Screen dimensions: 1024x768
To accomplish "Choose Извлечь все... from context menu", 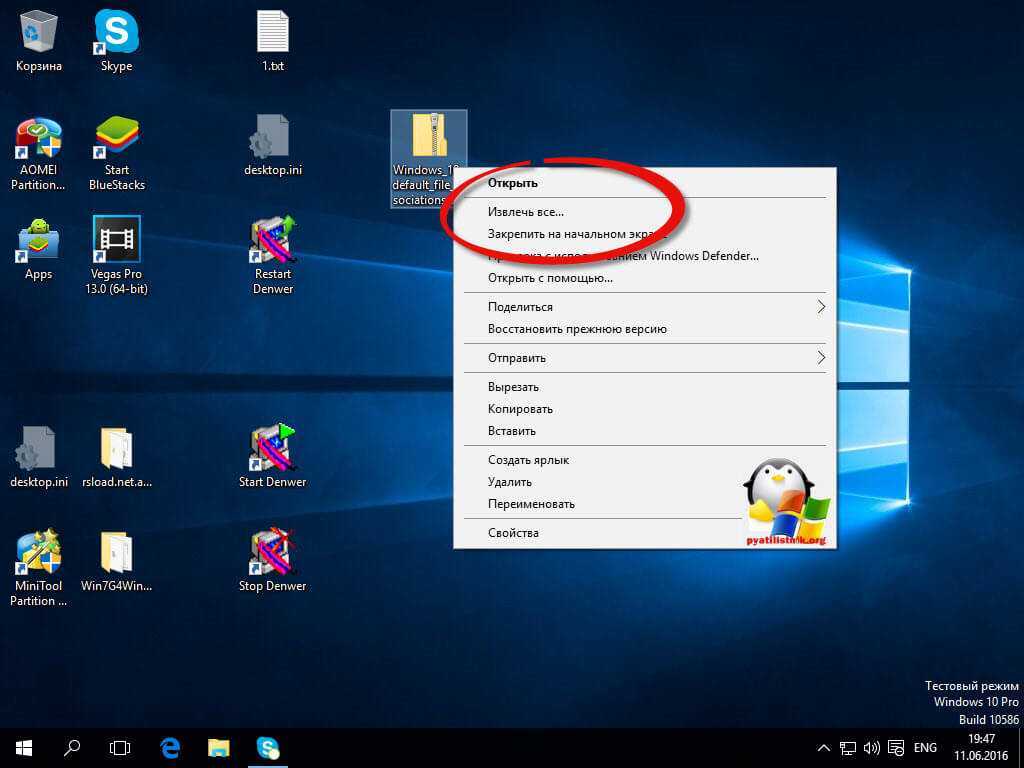I will [526, 212].
